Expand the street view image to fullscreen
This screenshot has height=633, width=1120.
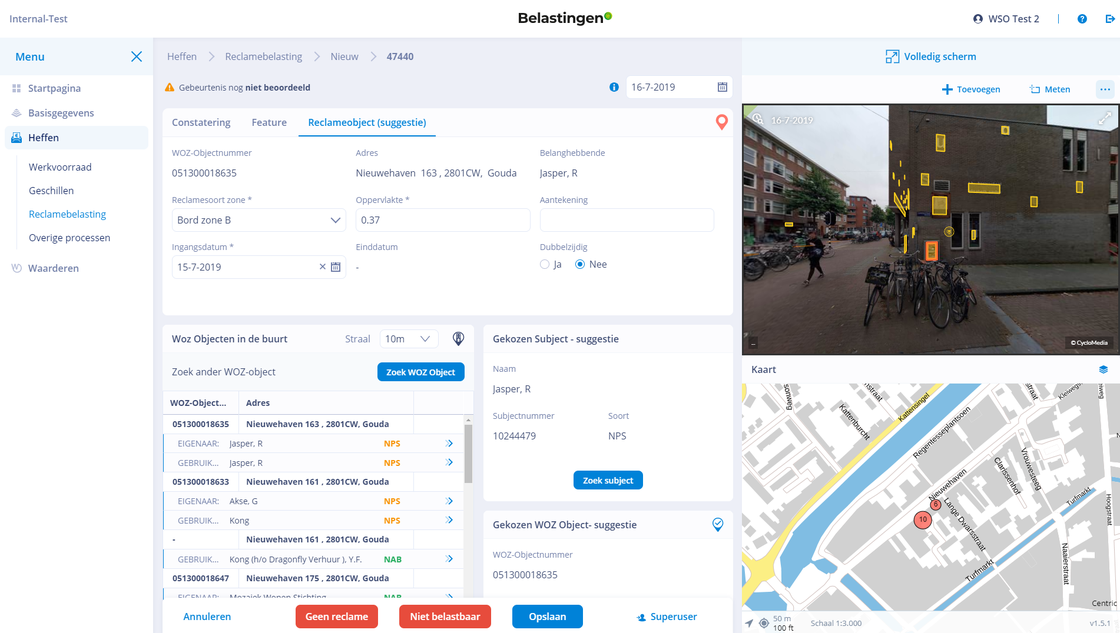pos(1104,118)
